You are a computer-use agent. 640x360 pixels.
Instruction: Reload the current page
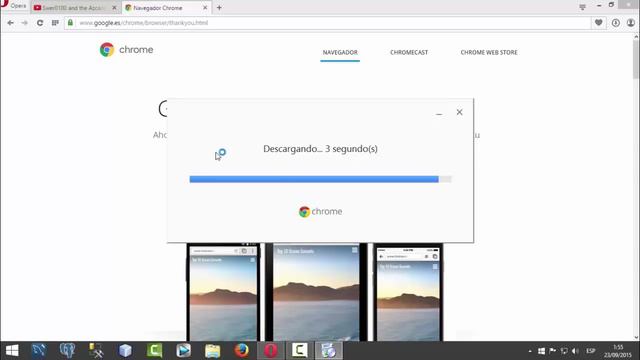tap(40, 23)
